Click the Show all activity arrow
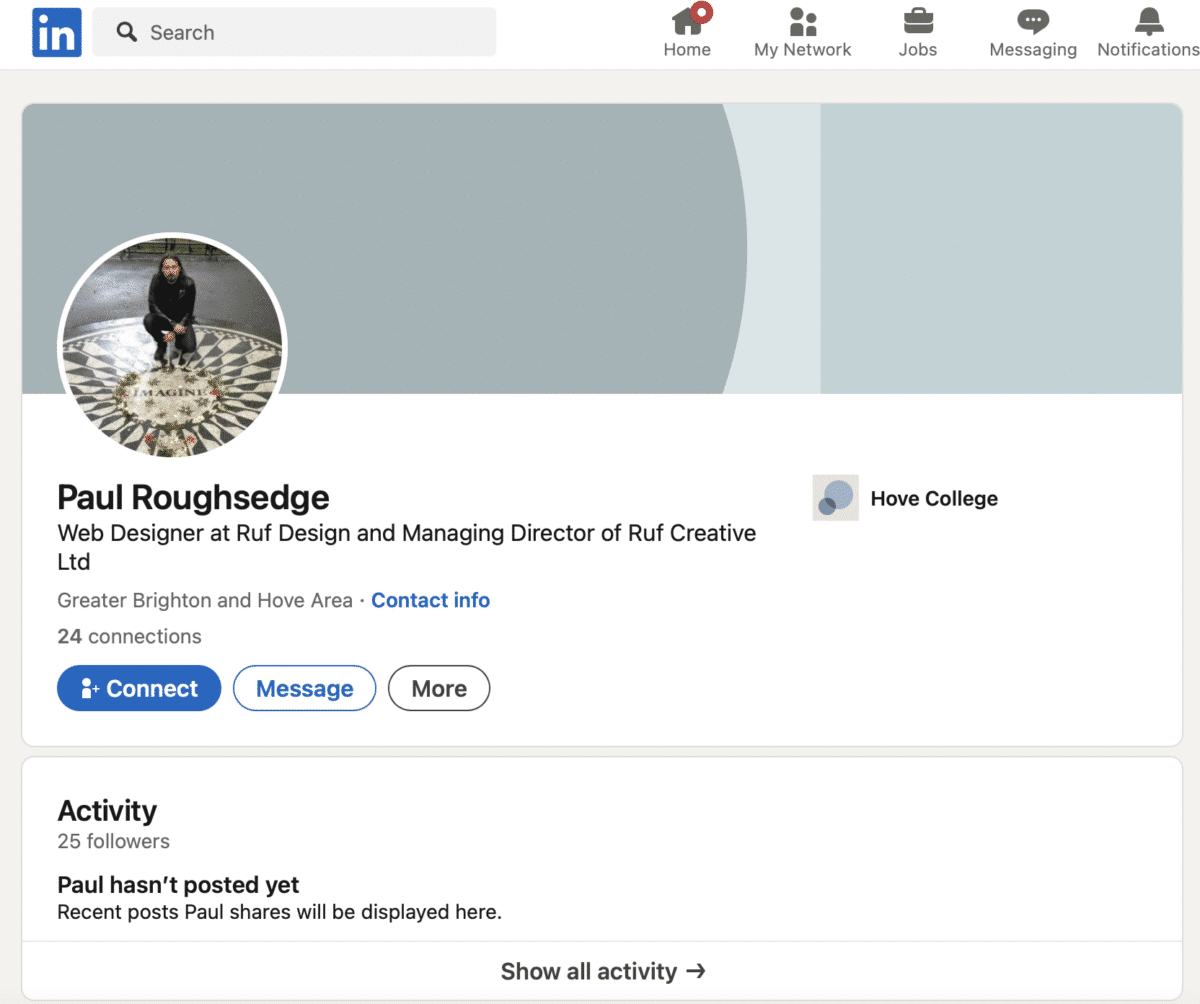This screenshot has width=1200, height=1004. [x=696, y=971]
